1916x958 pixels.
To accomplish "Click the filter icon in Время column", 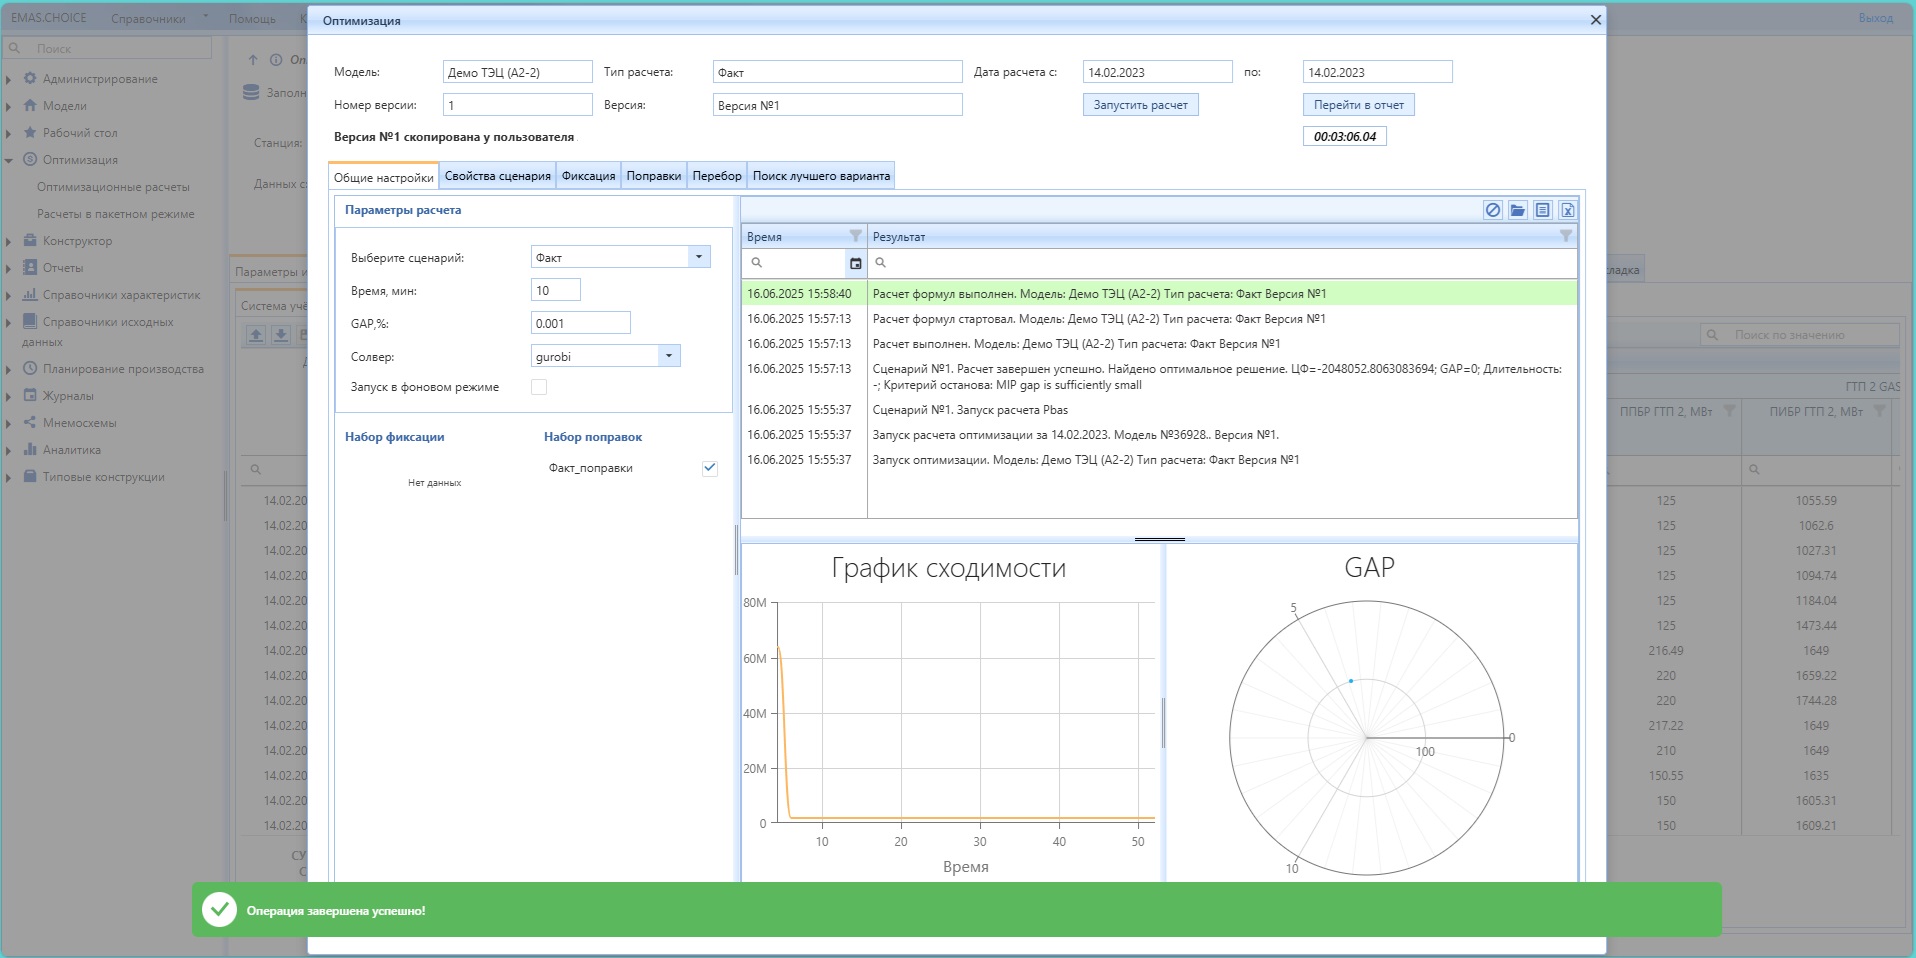I will pyautogui.click(x=855, y=236).
